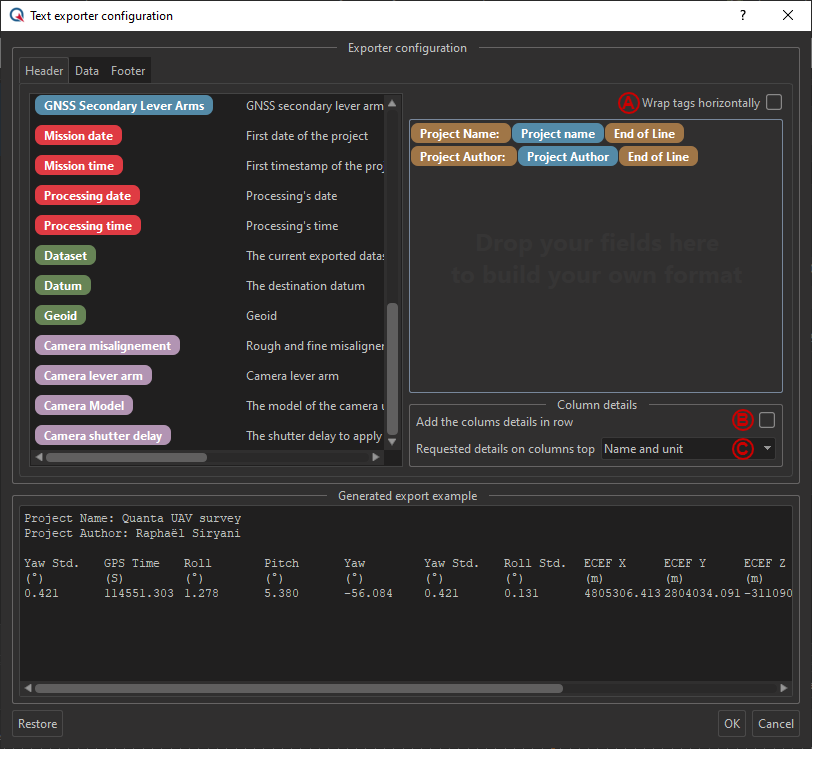Select the GNSS Secondary Lever Arms tag

pos(123,105)
